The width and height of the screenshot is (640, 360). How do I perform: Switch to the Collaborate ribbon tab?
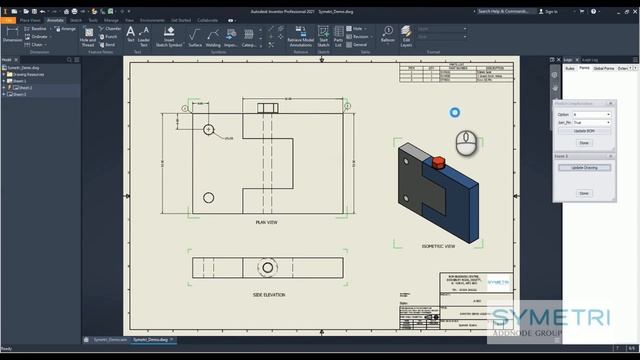tap(207, 20)
